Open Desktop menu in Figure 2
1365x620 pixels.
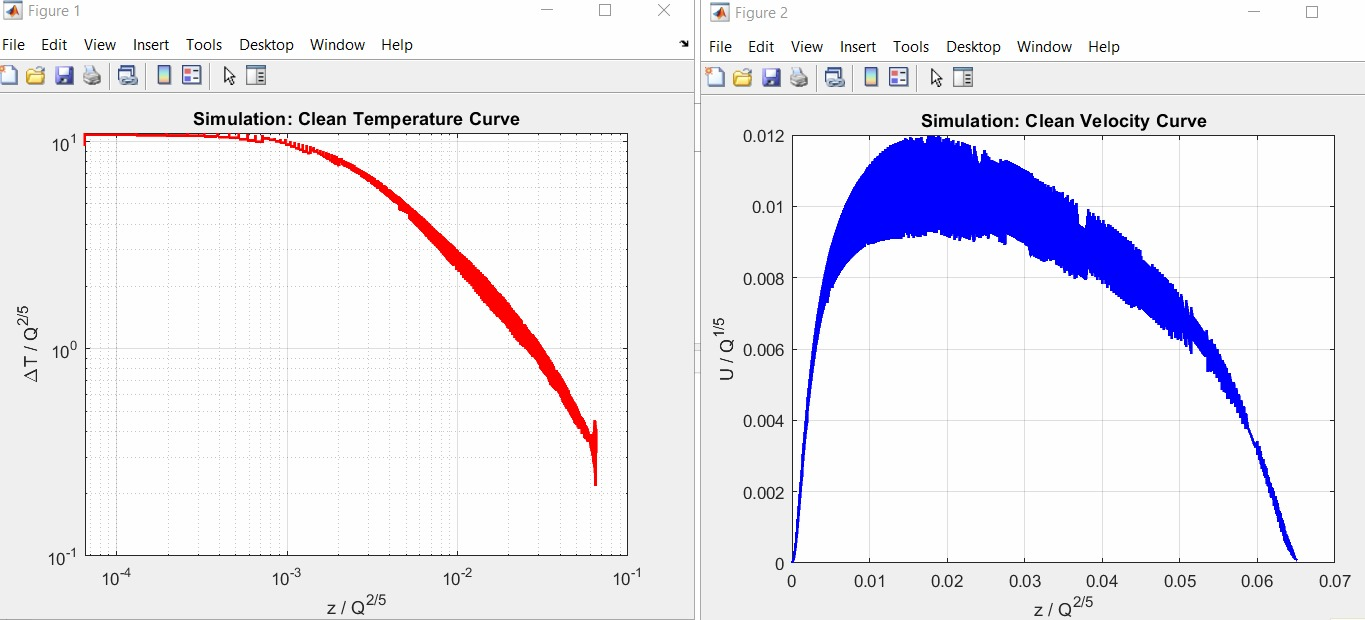click(974, 47)
